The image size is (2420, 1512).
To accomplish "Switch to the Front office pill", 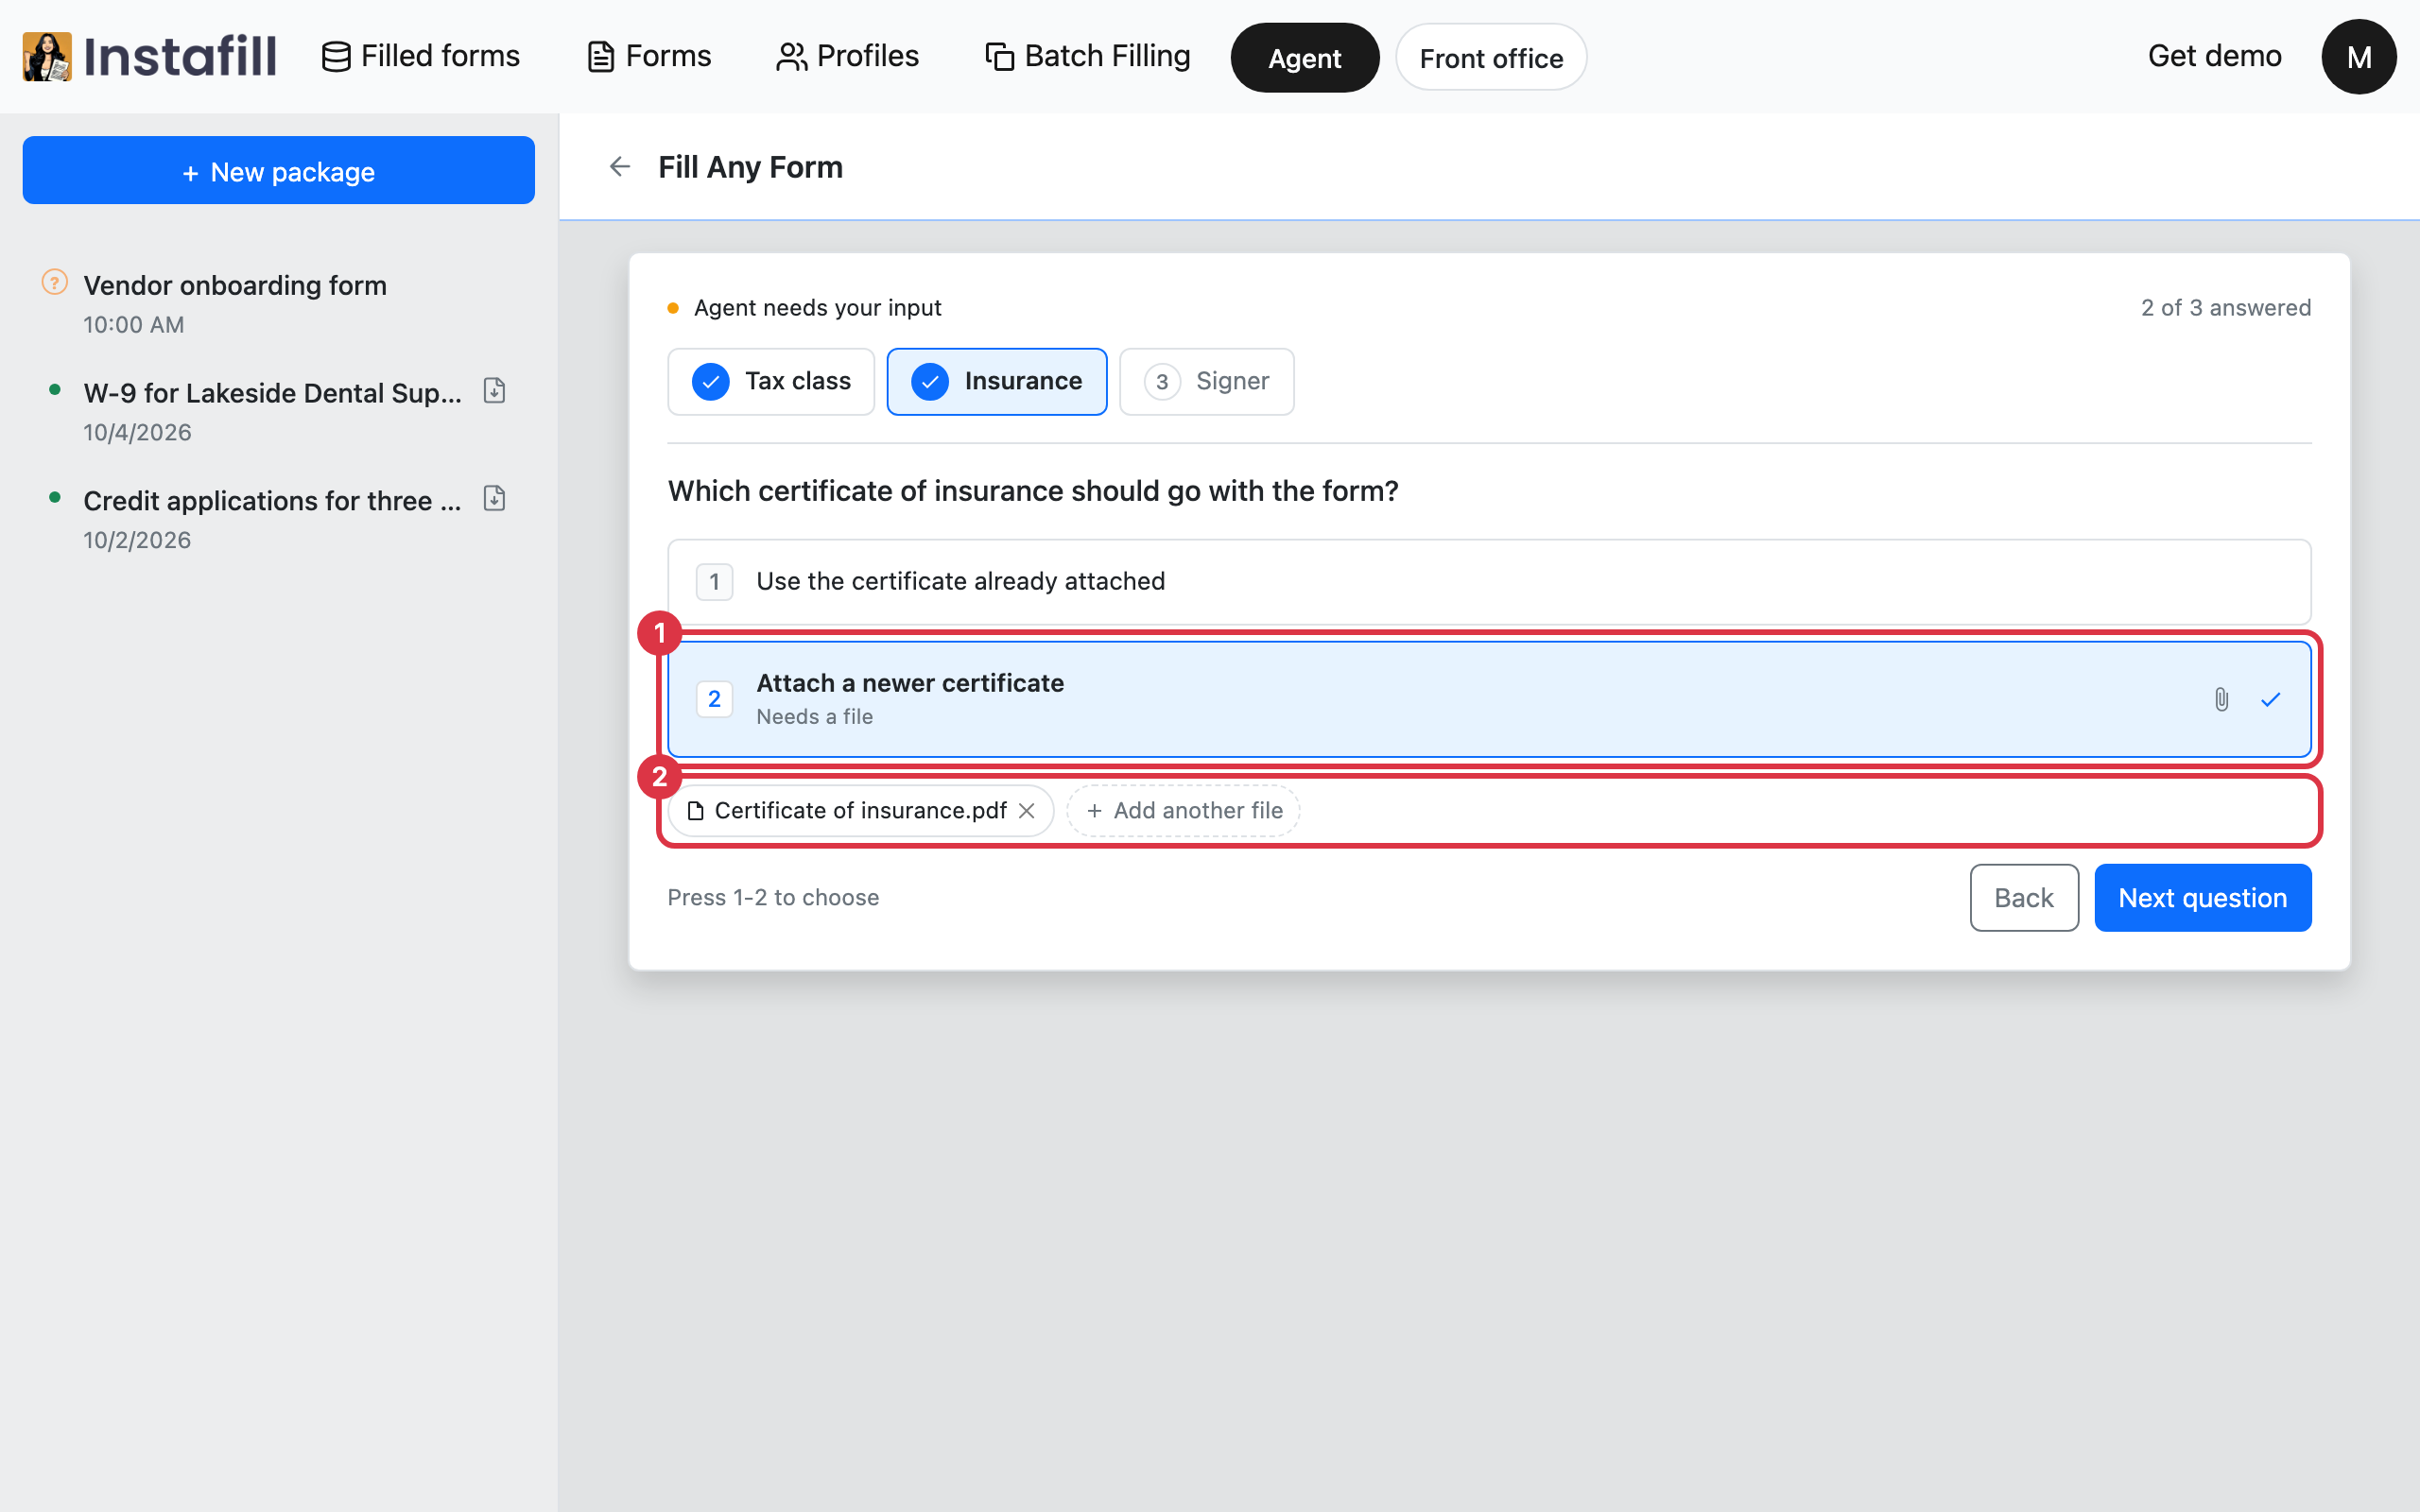I will [1491, 58].
